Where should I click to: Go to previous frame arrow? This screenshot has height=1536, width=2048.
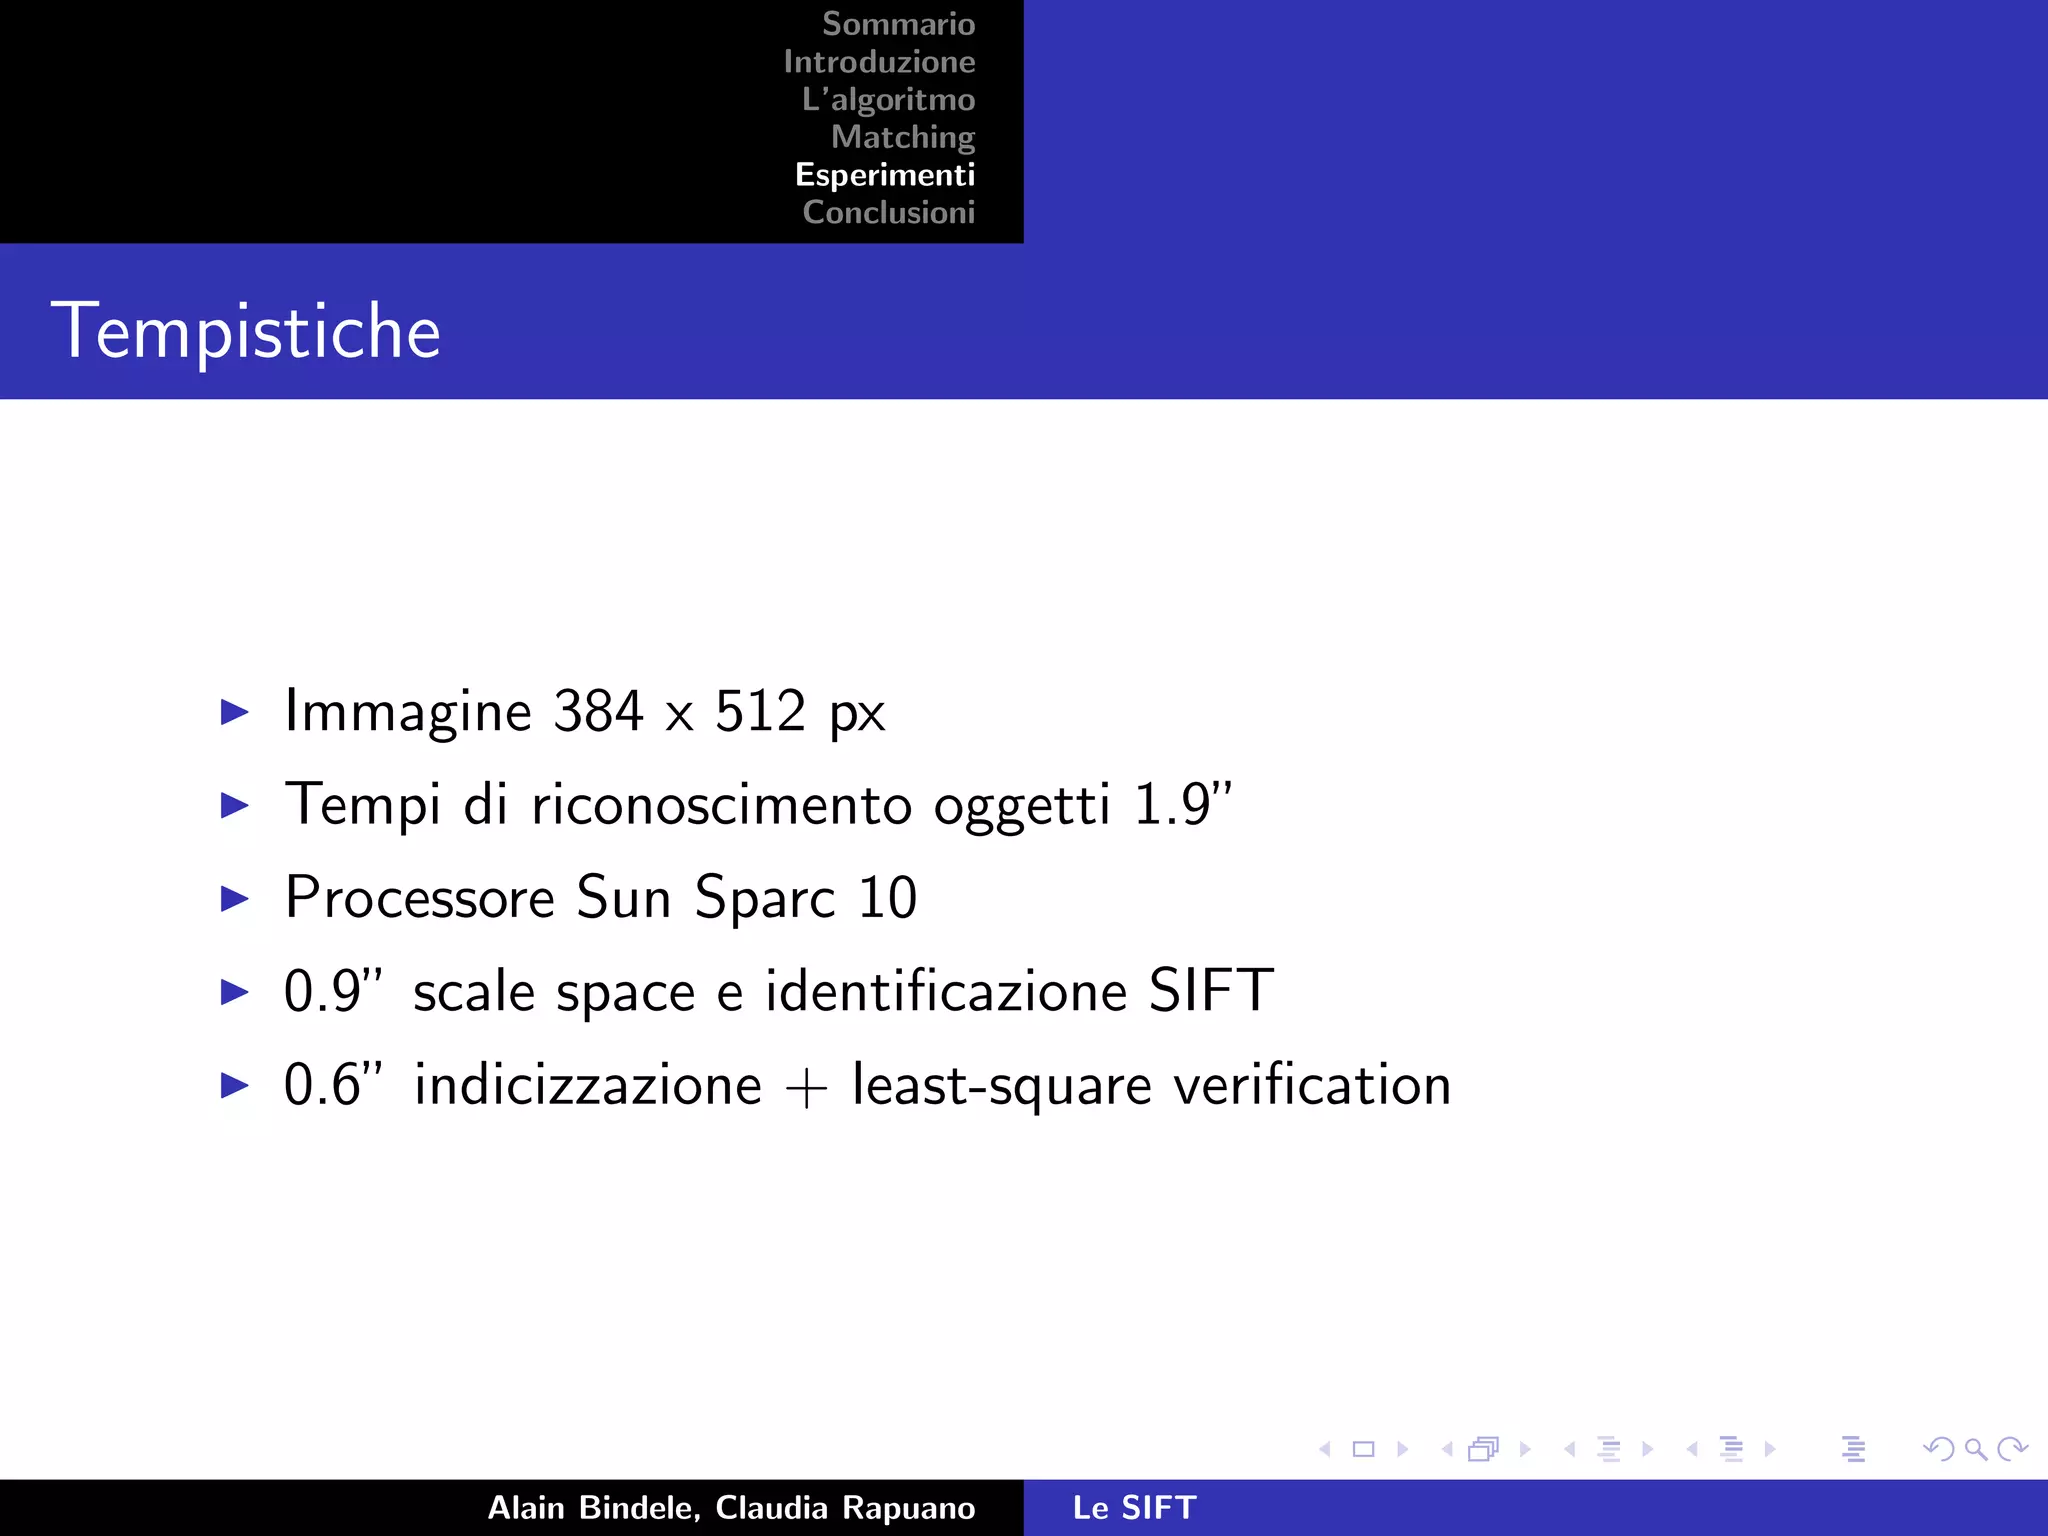coord(1447,1449)
